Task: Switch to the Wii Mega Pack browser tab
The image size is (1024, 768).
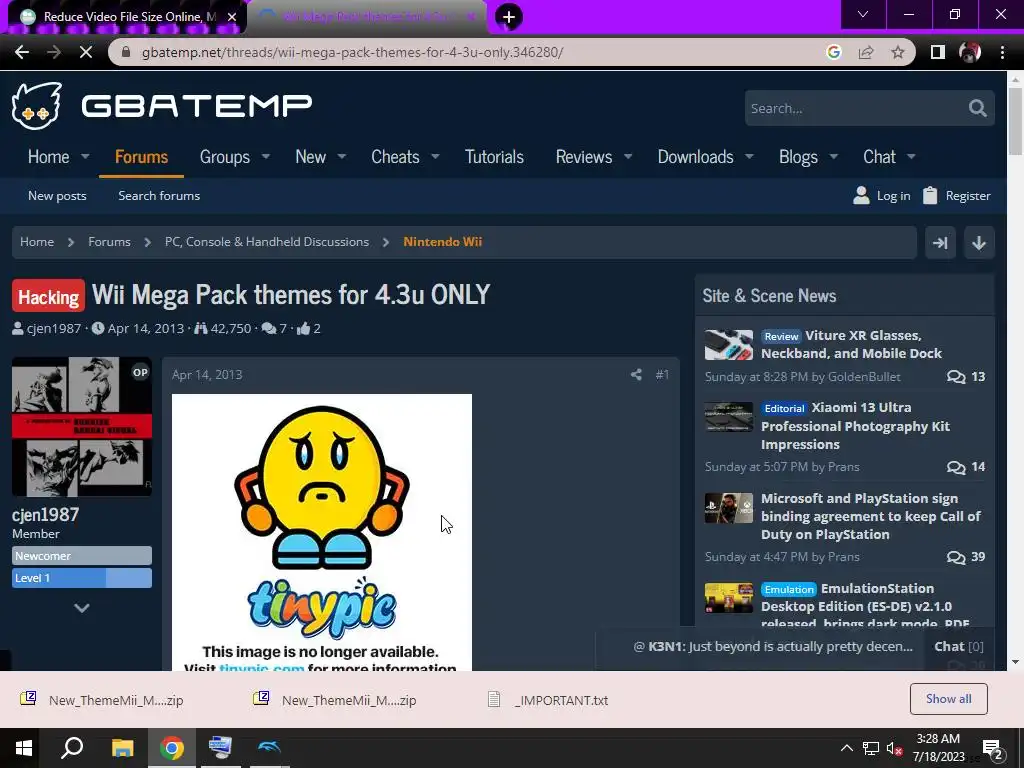Action: click(x=368, y=17)
